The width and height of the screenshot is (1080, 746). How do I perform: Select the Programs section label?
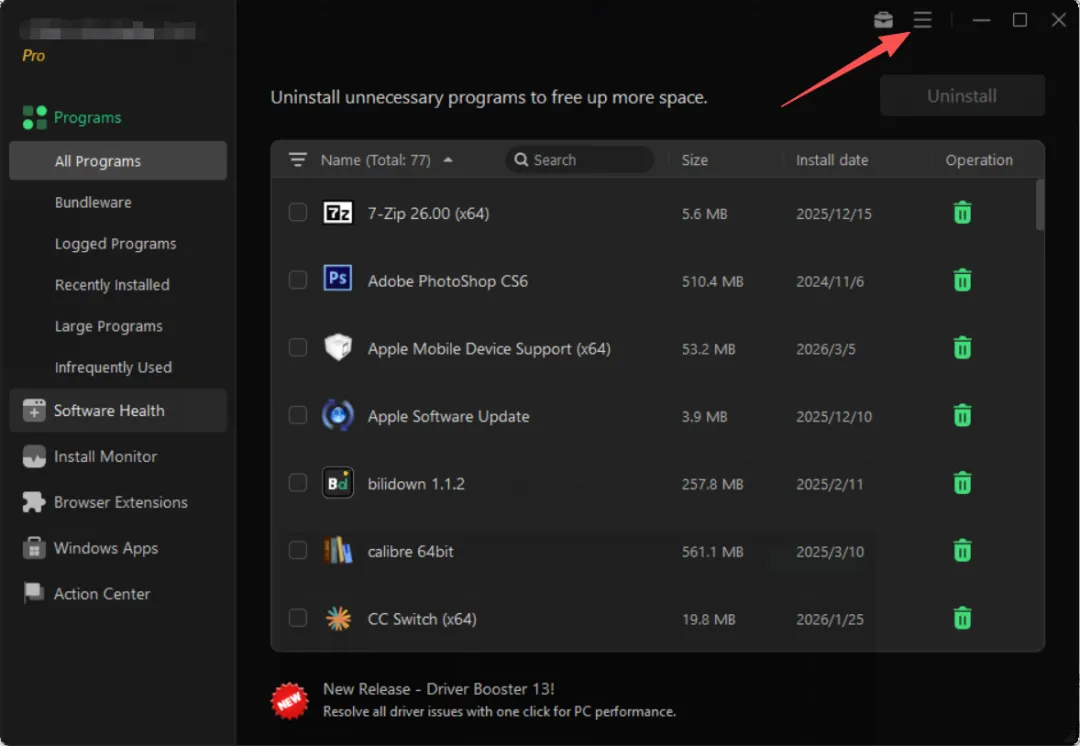tap(87, 118)
